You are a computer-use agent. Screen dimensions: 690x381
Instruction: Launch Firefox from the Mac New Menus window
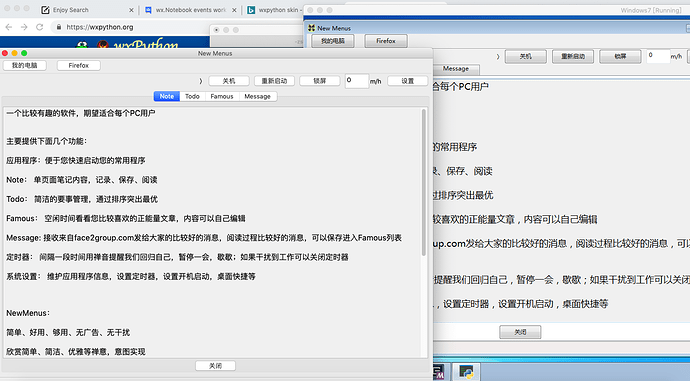click(x=79, y=66)
